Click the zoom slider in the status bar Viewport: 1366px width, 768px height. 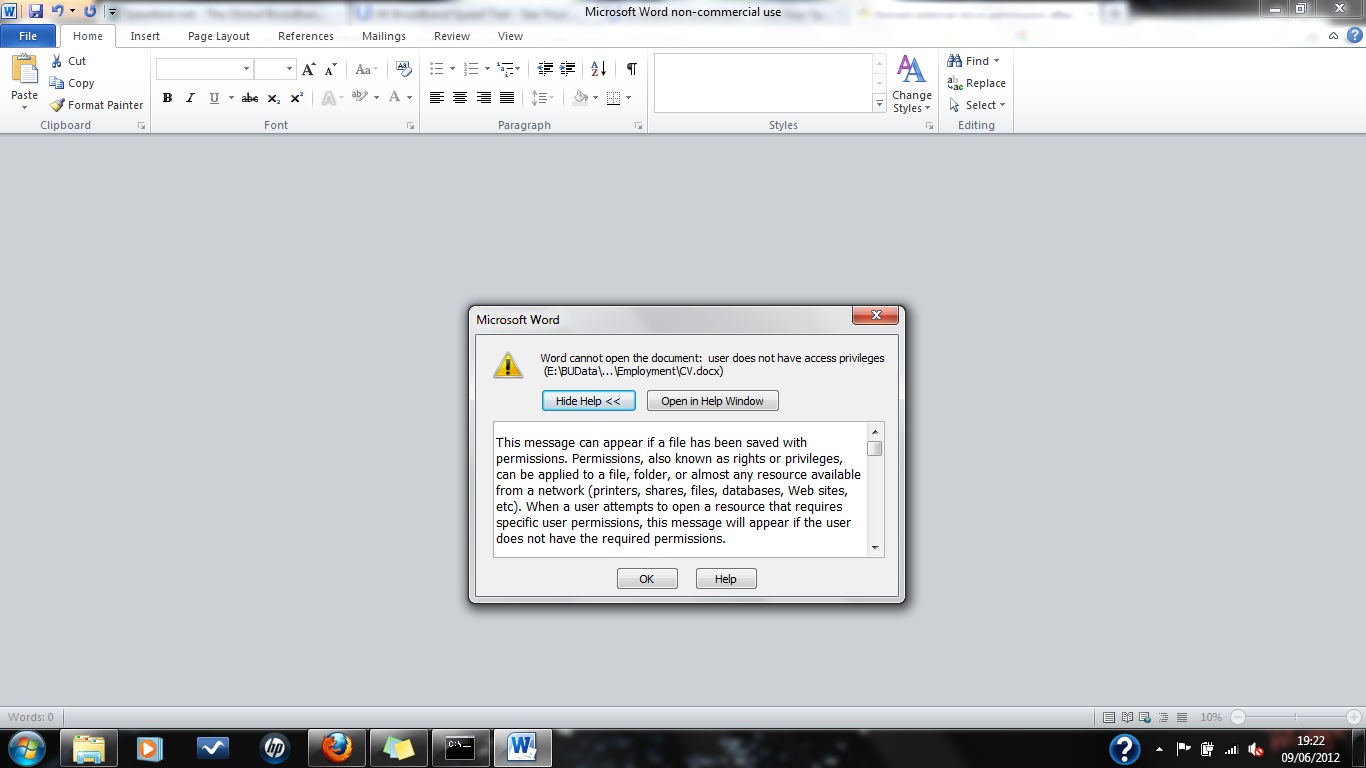[1297, 717]
